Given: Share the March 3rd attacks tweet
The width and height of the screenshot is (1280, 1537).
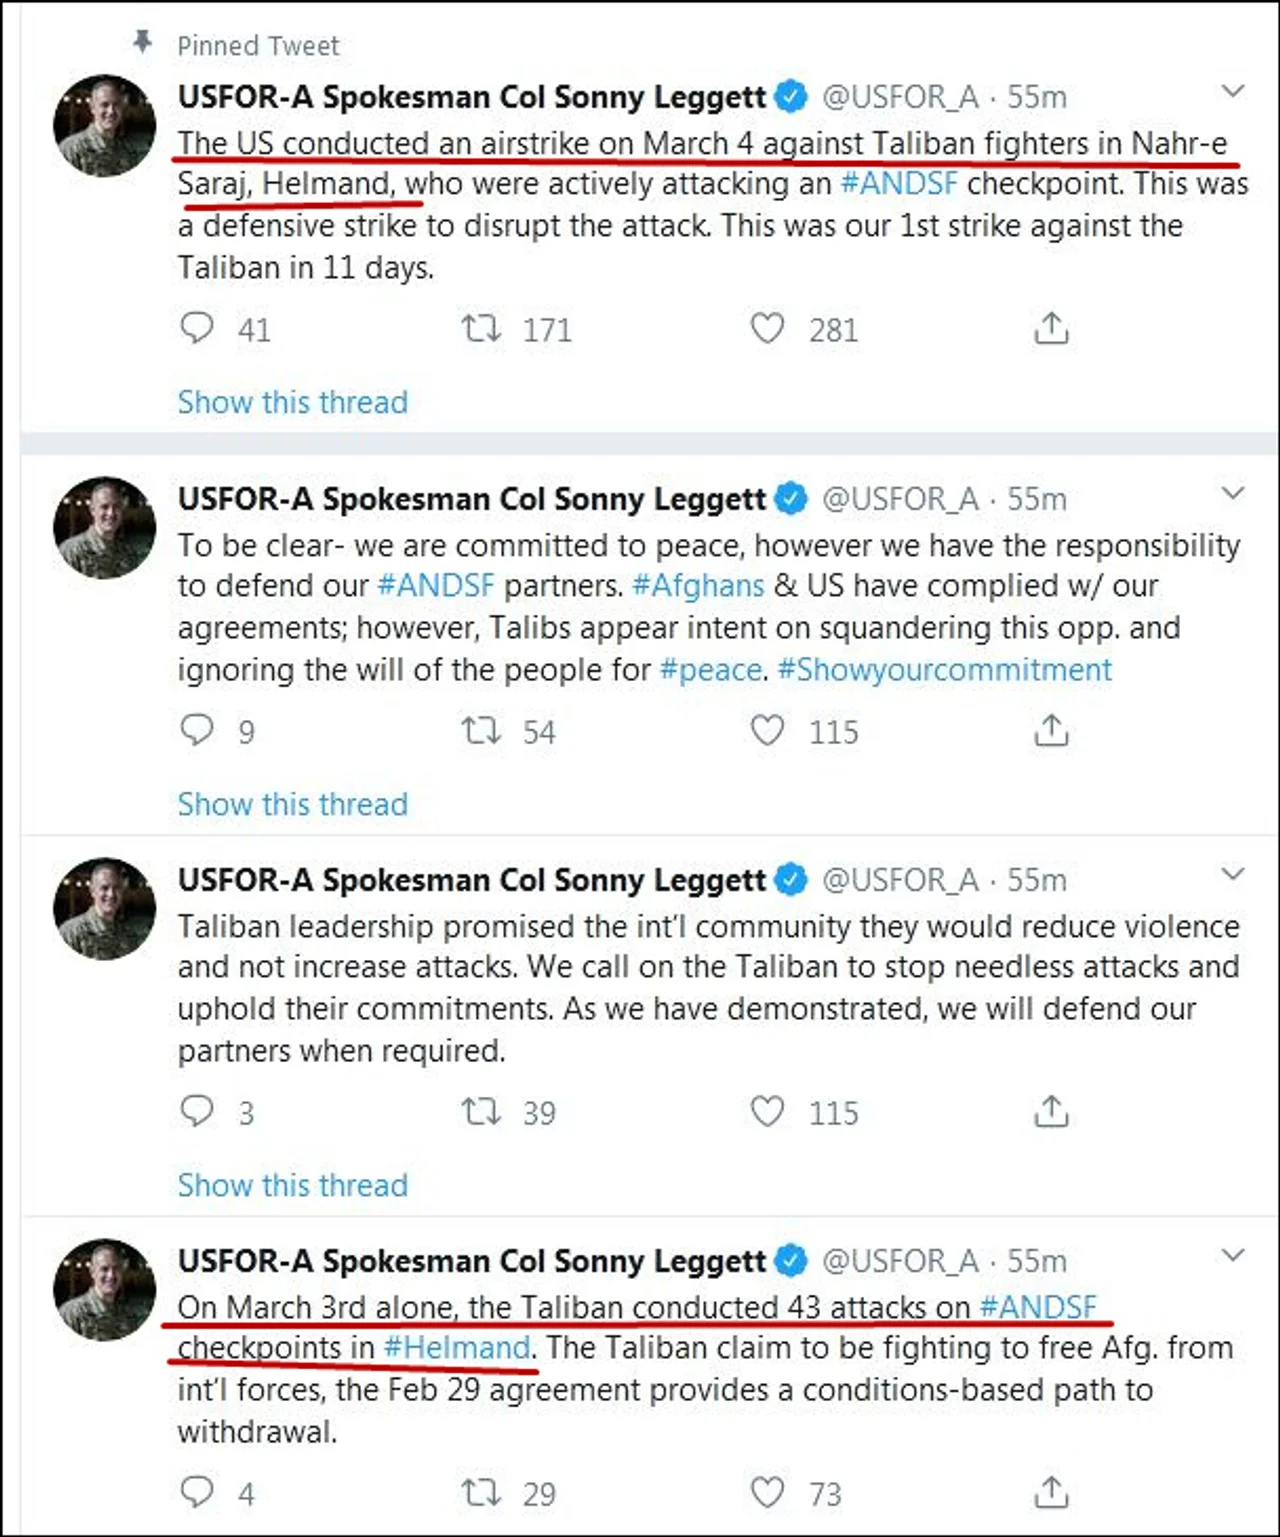Looking at the screenshot, I should tap(1051, 1492).
